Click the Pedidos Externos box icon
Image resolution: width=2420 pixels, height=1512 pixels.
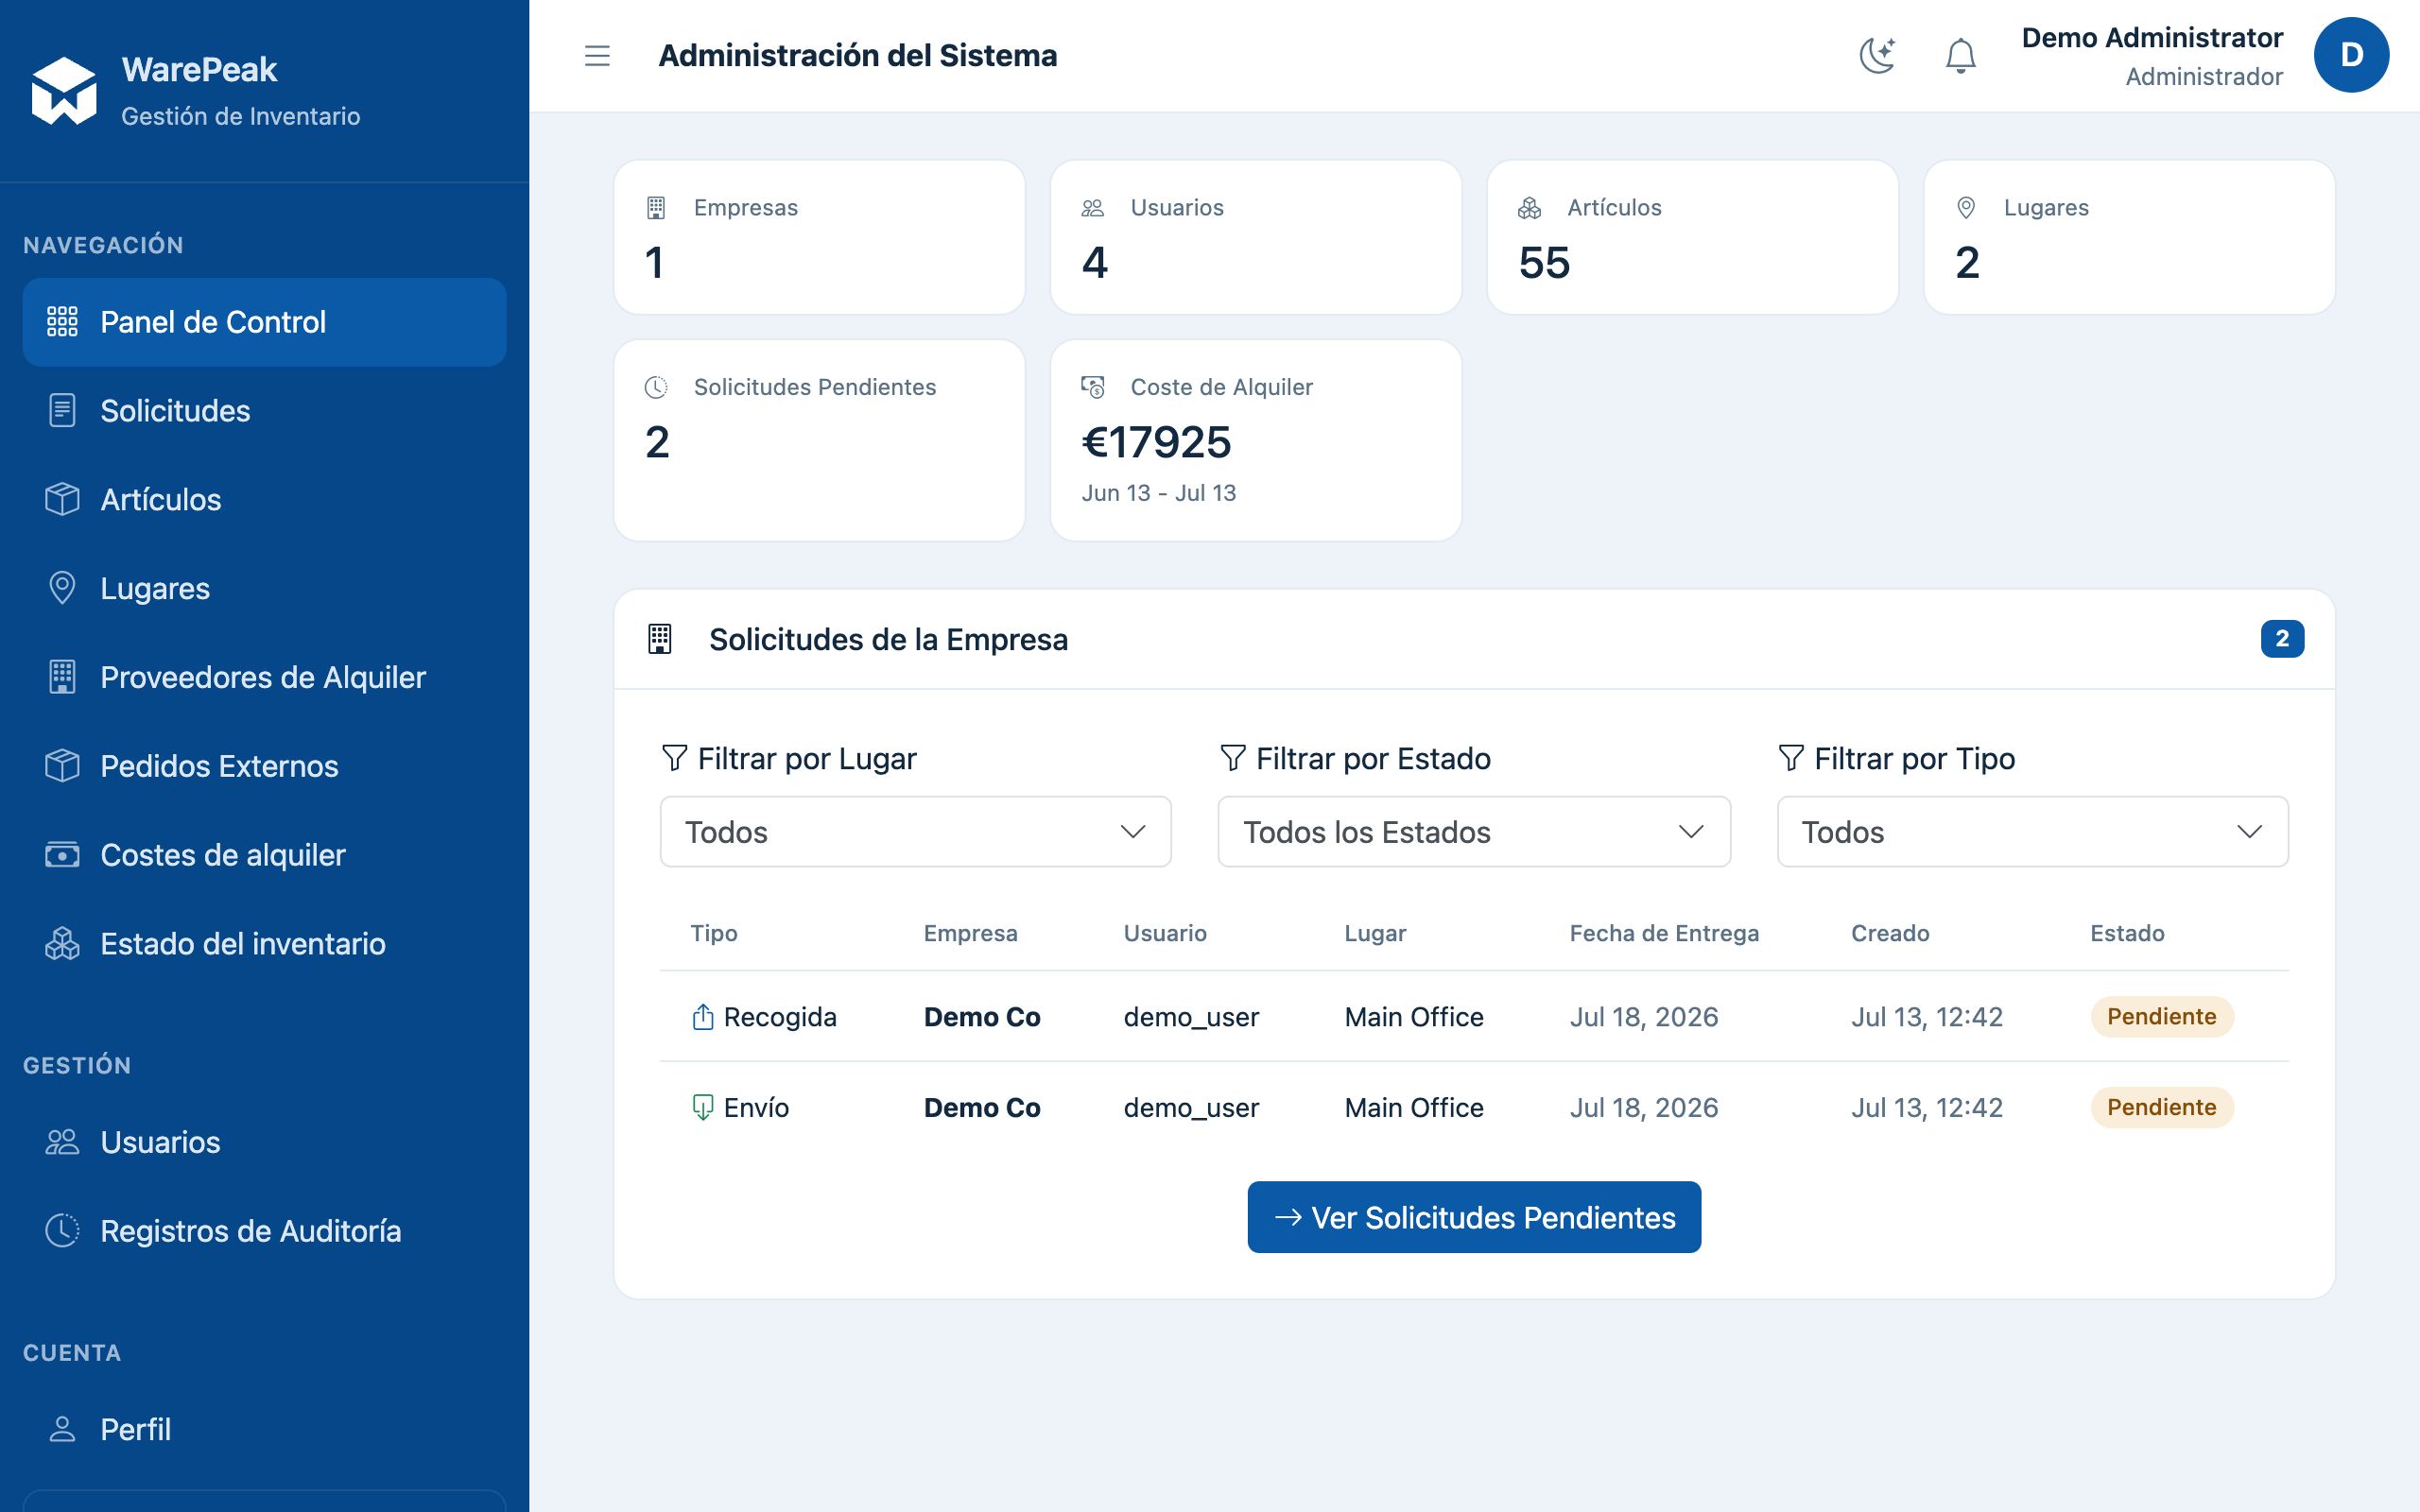pos(62,766)
